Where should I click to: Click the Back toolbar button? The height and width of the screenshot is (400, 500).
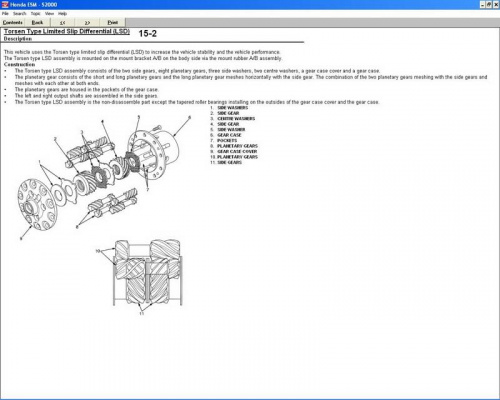pos(37,22)
